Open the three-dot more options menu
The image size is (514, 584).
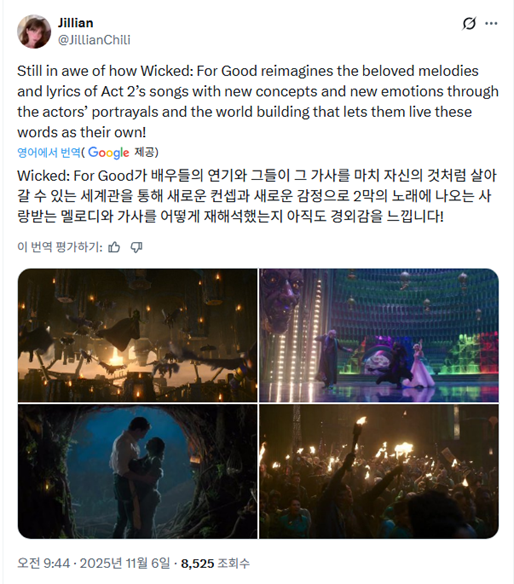pos(491,23)
